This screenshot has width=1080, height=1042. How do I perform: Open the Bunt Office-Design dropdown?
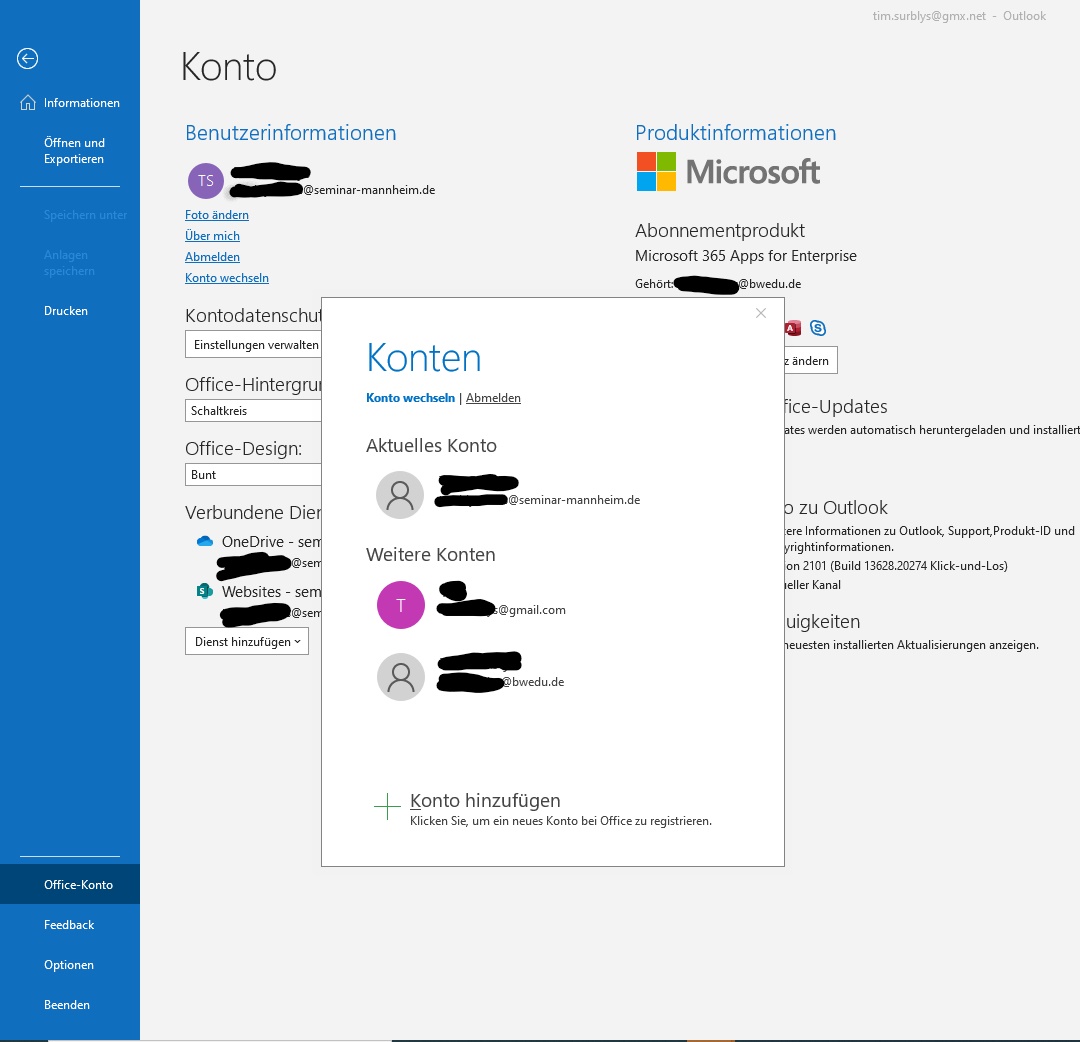point(253,475)
